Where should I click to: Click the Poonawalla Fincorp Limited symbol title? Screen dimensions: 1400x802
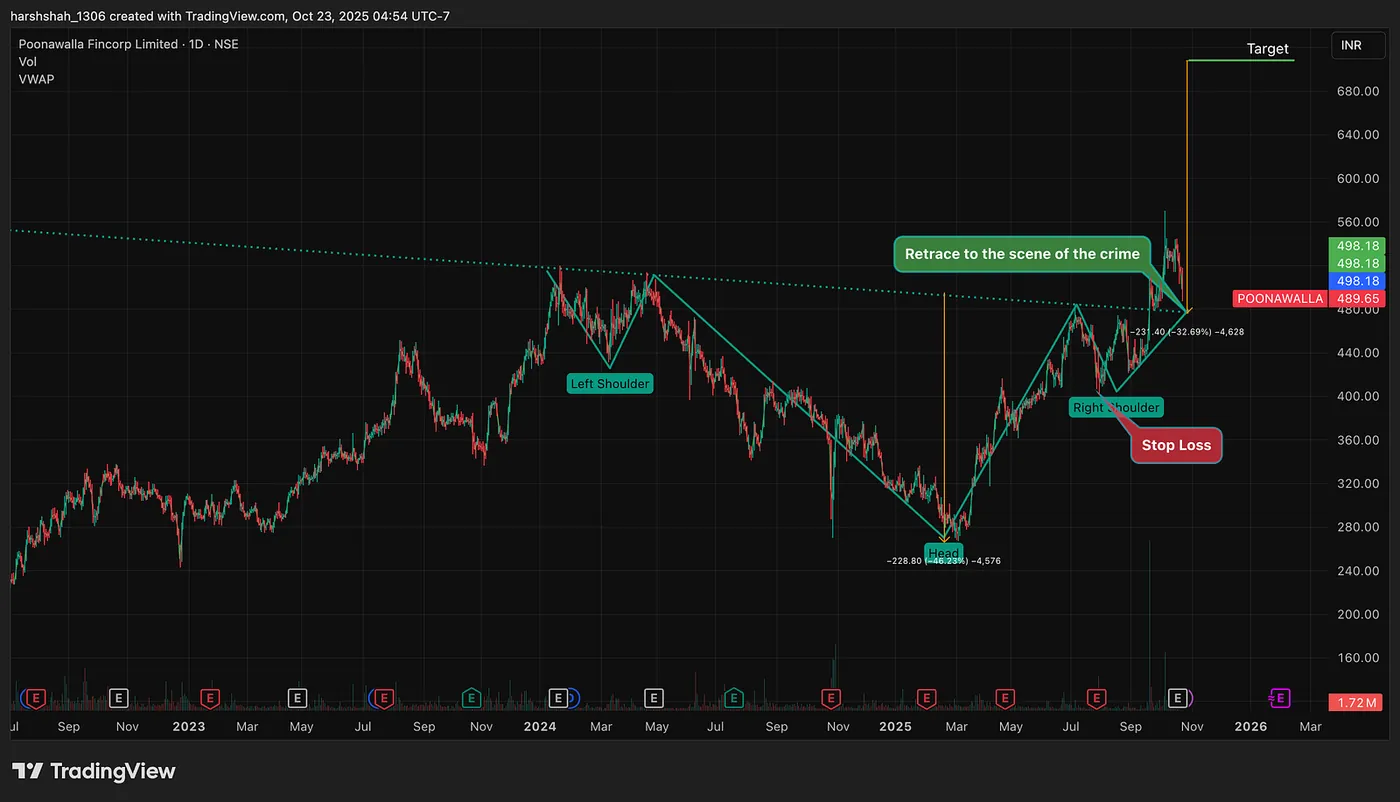click(129, 44)
